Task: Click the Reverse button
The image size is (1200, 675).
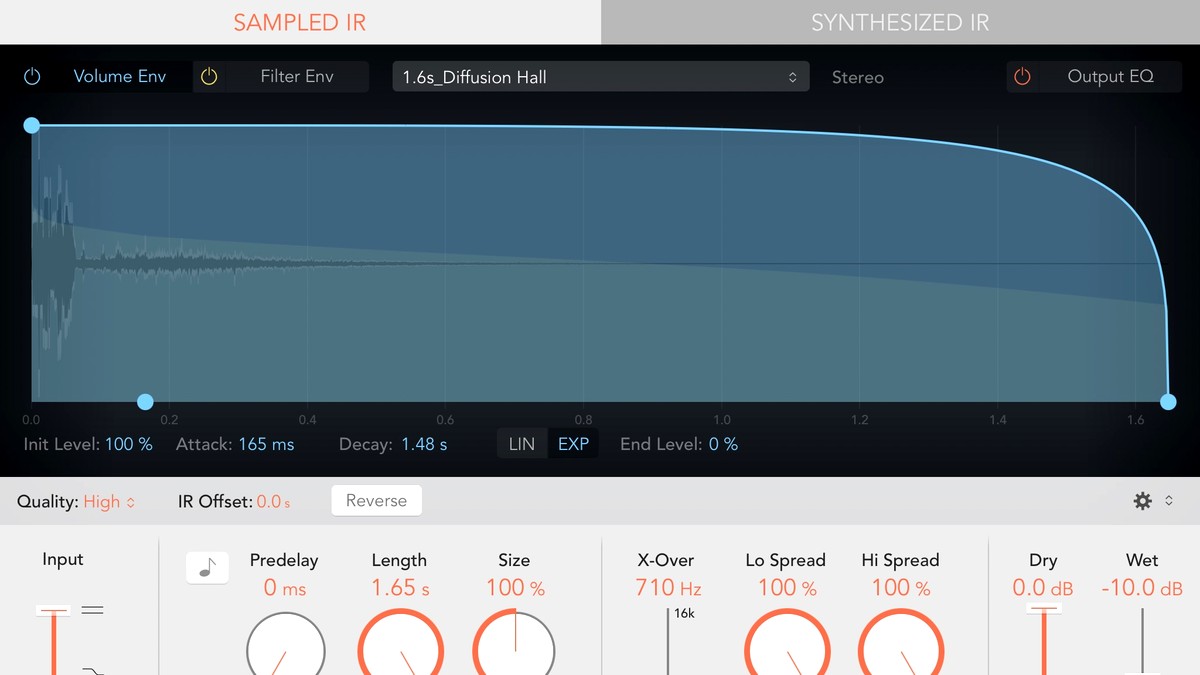Action: pyautogui.click(x=376, y=500)
